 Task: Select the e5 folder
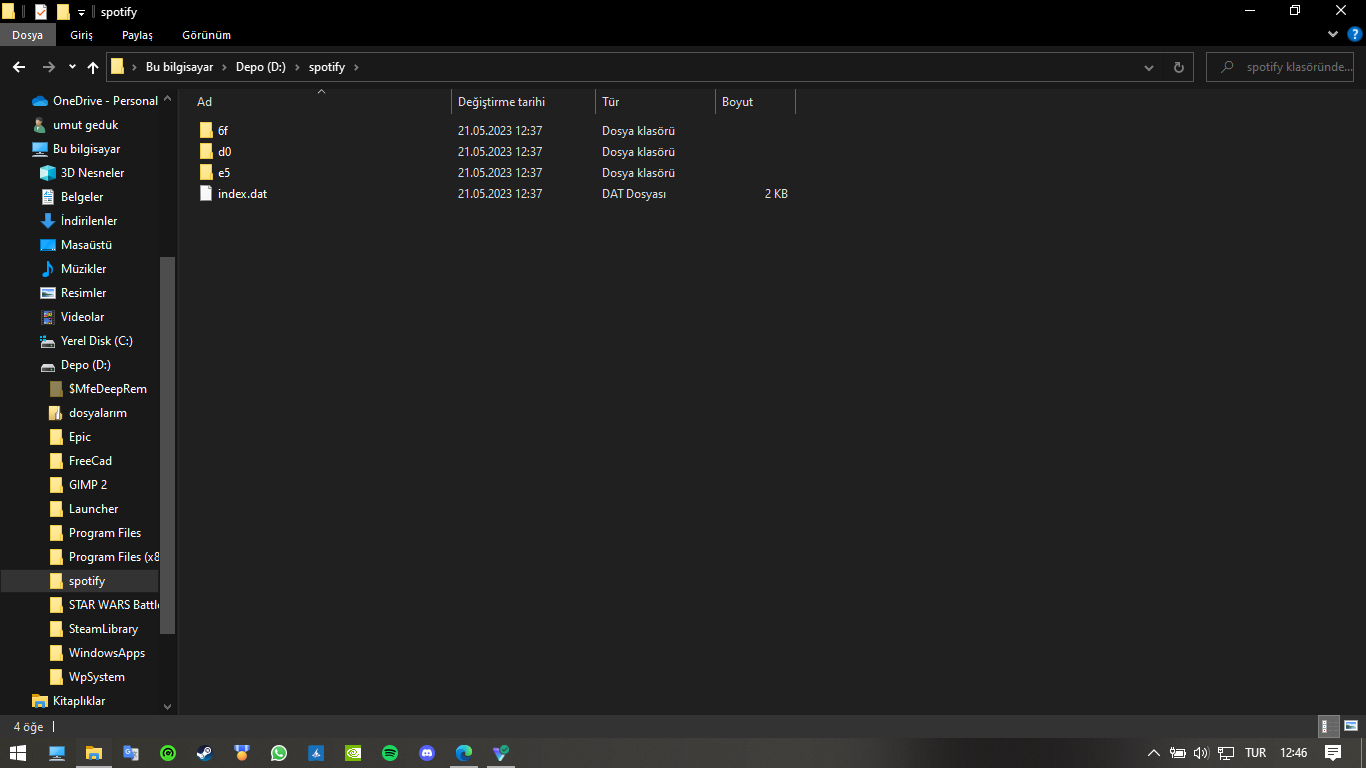(224, 173)
